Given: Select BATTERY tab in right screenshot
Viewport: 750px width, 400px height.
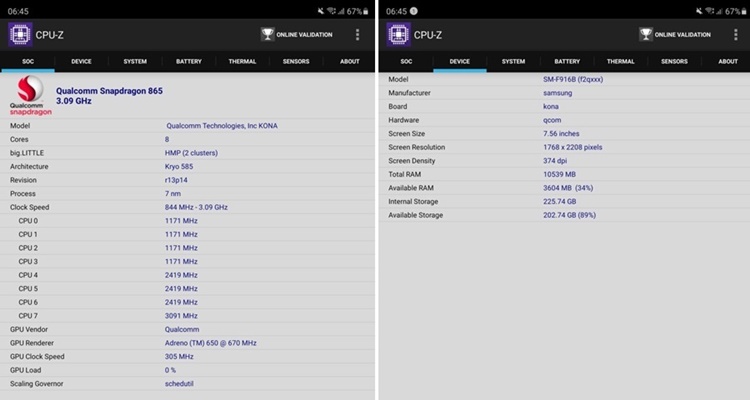Looking at the screenshot, I should 567,61.
